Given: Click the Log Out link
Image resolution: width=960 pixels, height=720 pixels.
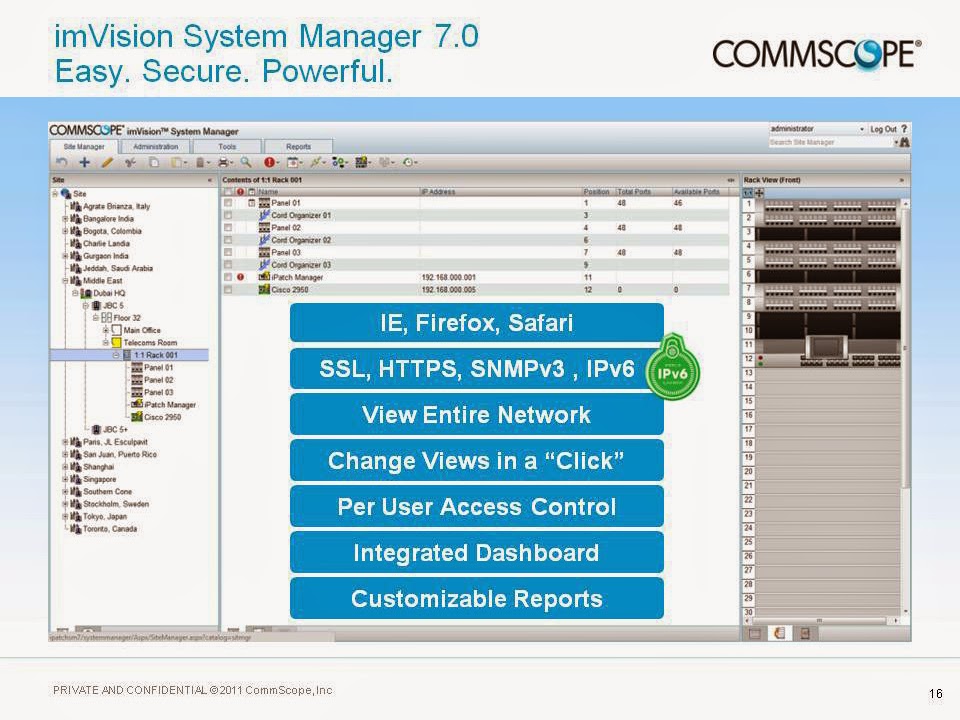Looking at the screenshot, I should pyautogui.click(x=884, y=130).
